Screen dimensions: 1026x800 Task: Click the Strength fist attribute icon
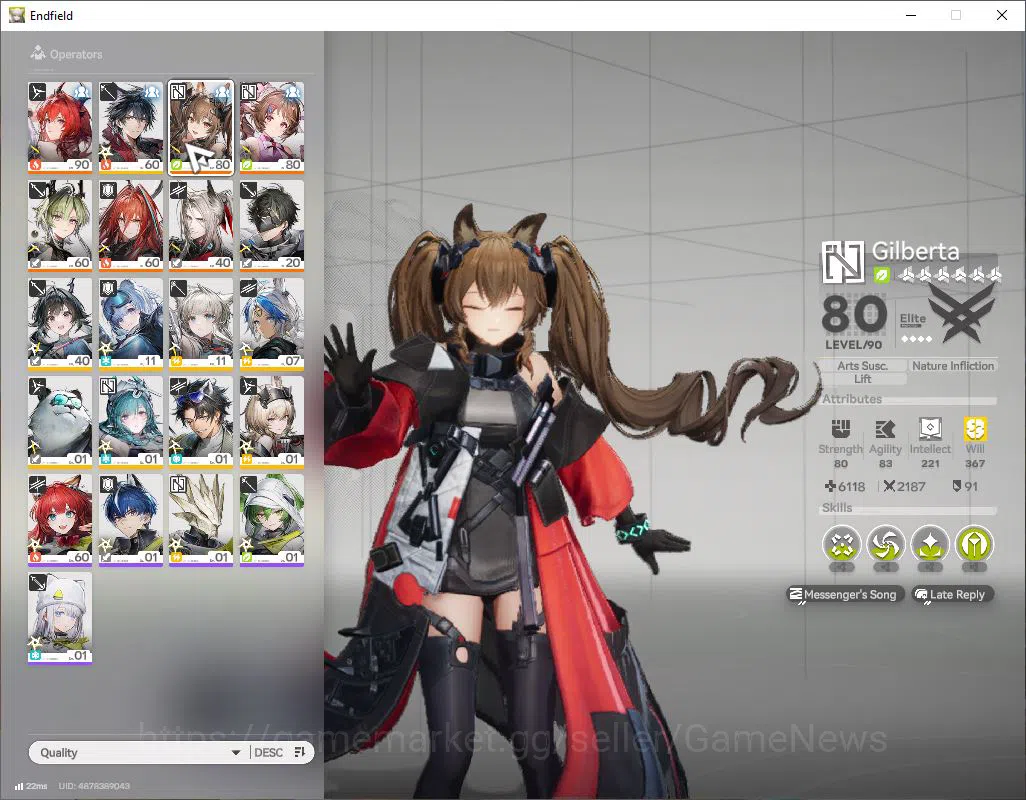pyautogui.click(x=841, y=429)
